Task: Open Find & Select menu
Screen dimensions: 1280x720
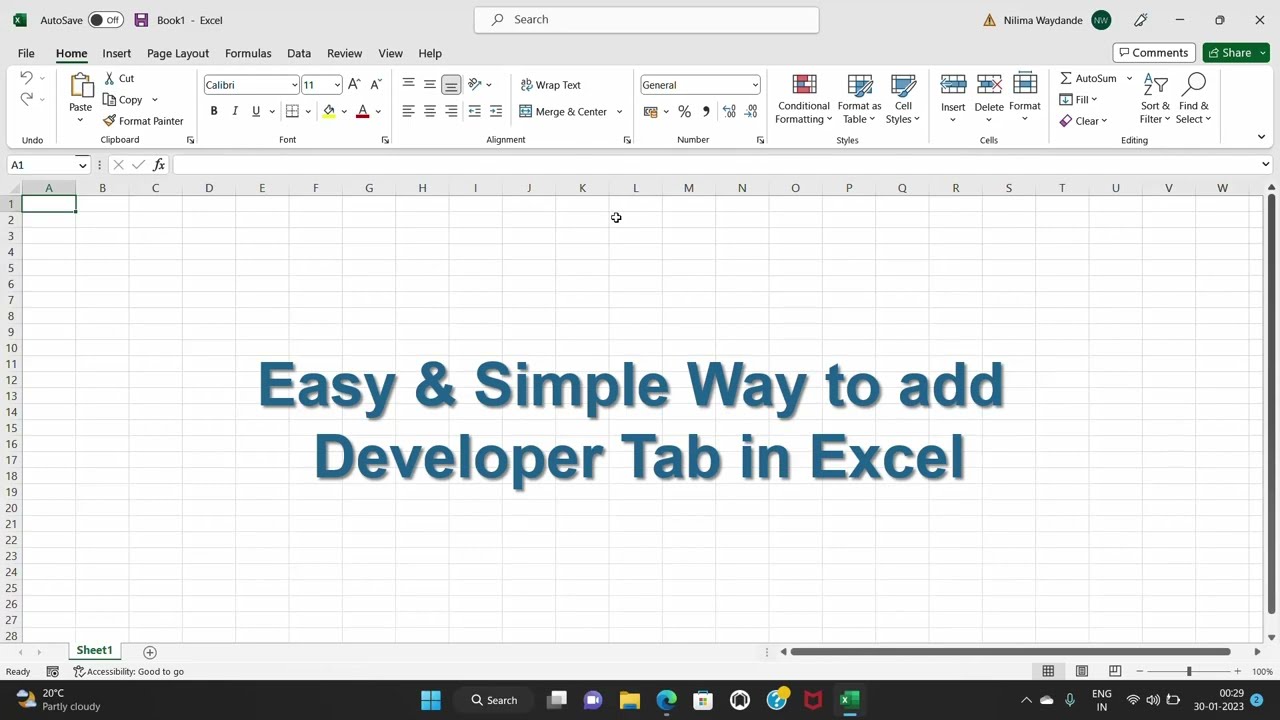Action: pyautogui.click(x=1193, y=99)
